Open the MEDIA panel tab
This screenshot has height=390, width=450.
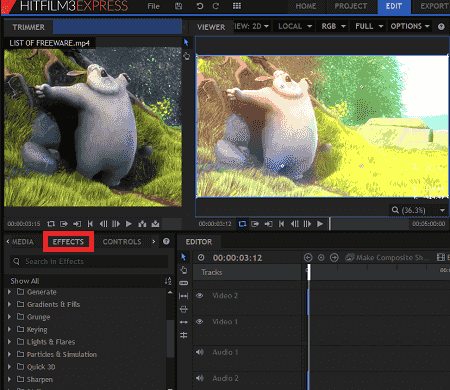(x=22, y=242)
